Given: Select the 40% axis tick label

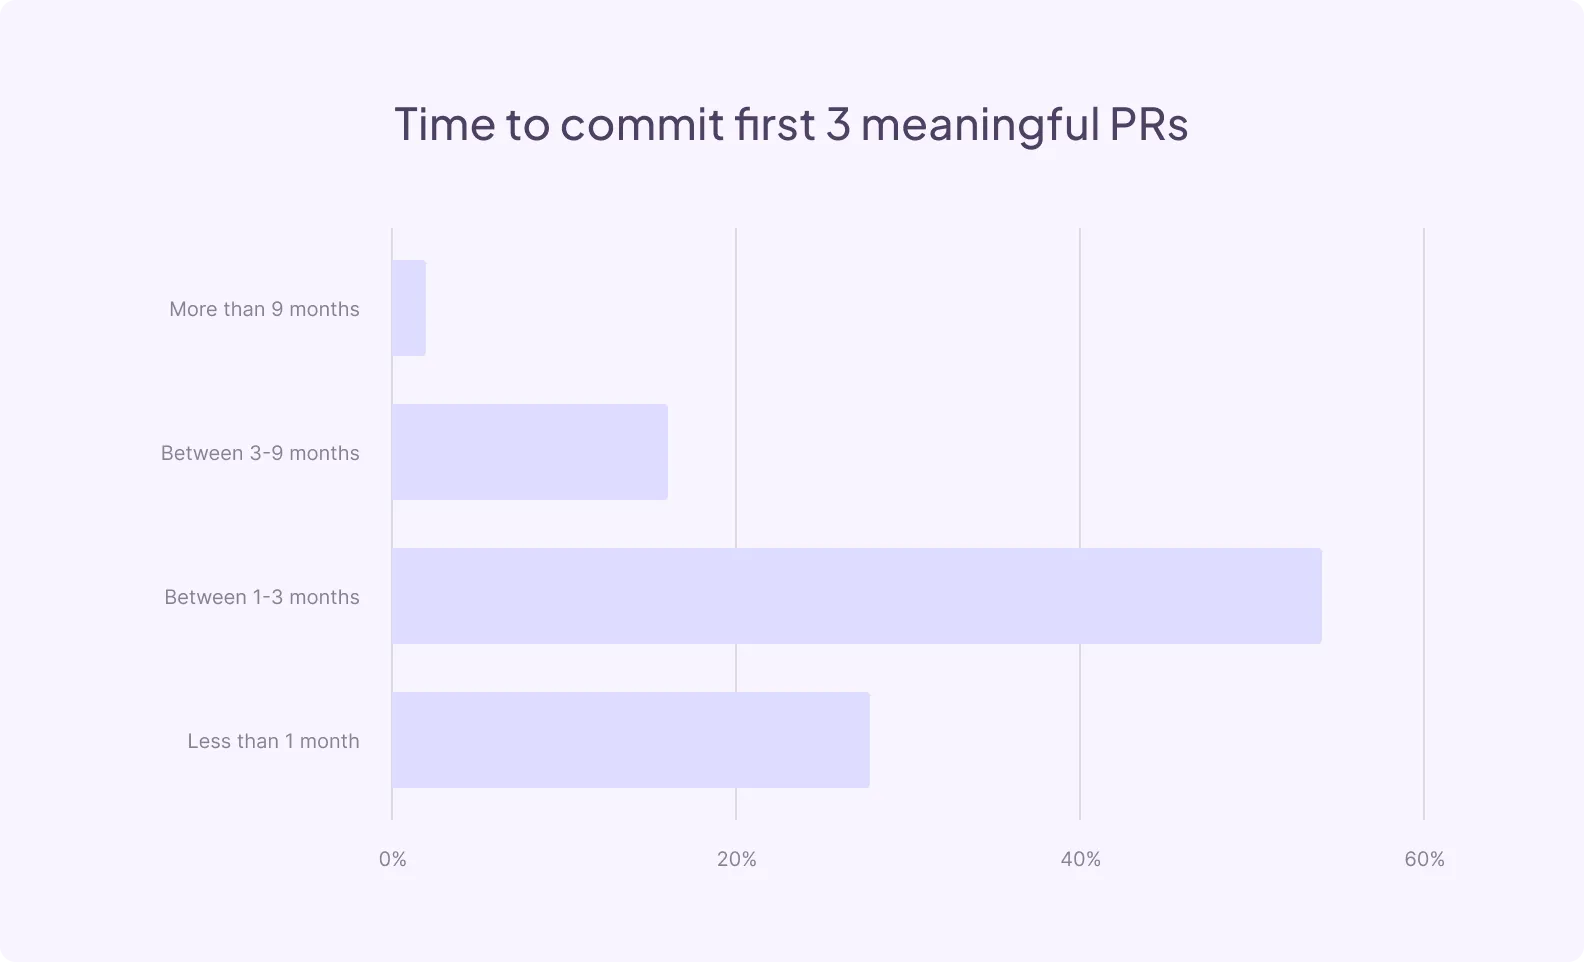Looking at the screenshot, I should (x=1081, y=859).
